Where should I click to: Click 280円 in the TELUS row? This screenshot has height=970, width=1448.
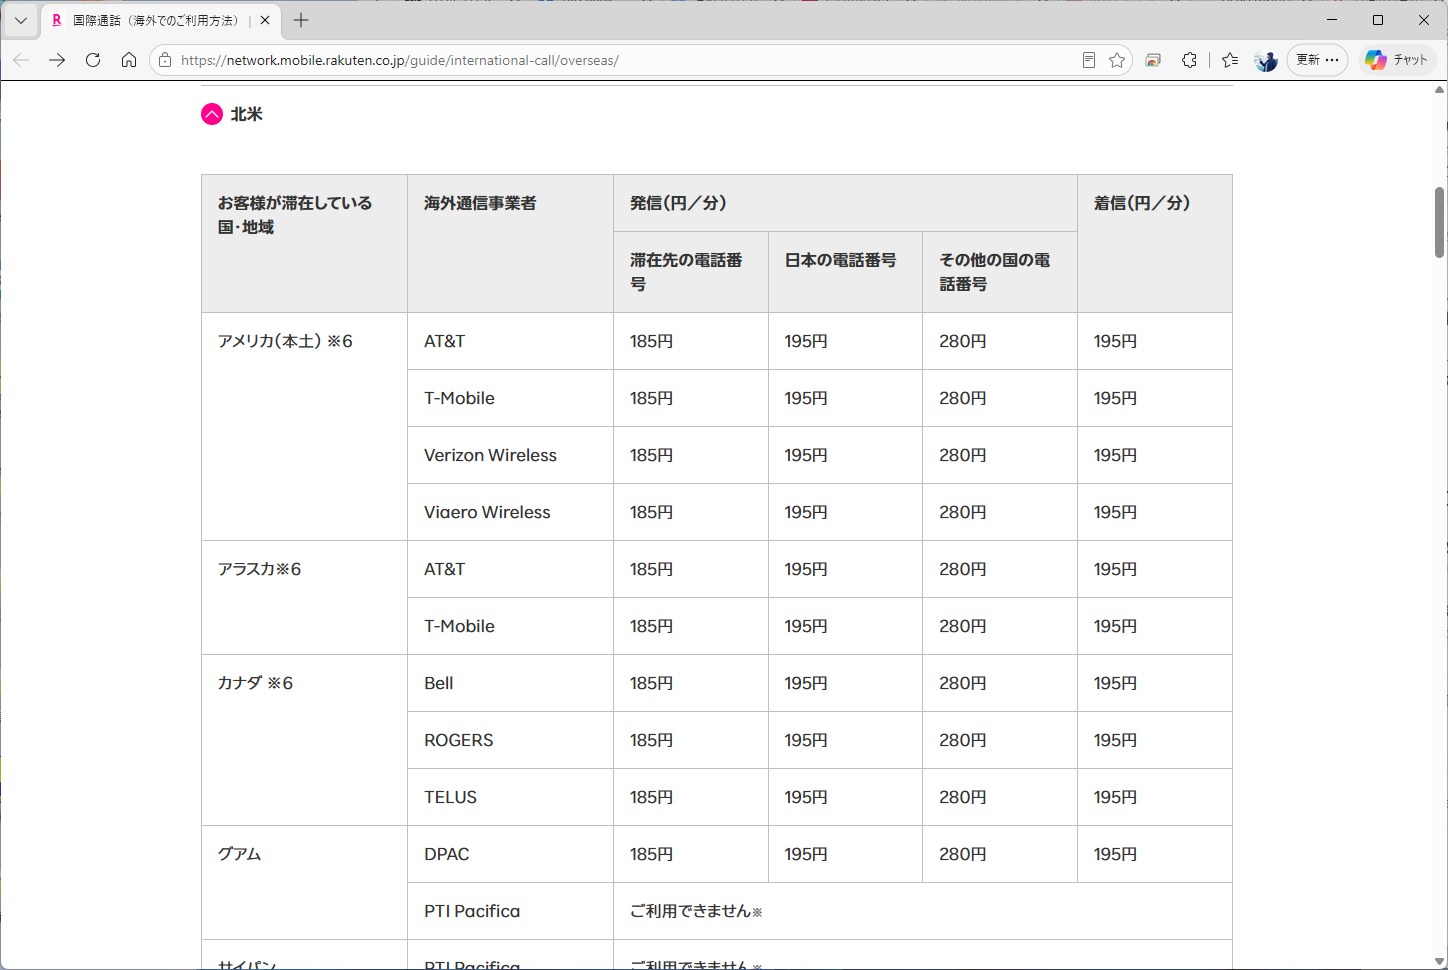(x=962, y=797)
